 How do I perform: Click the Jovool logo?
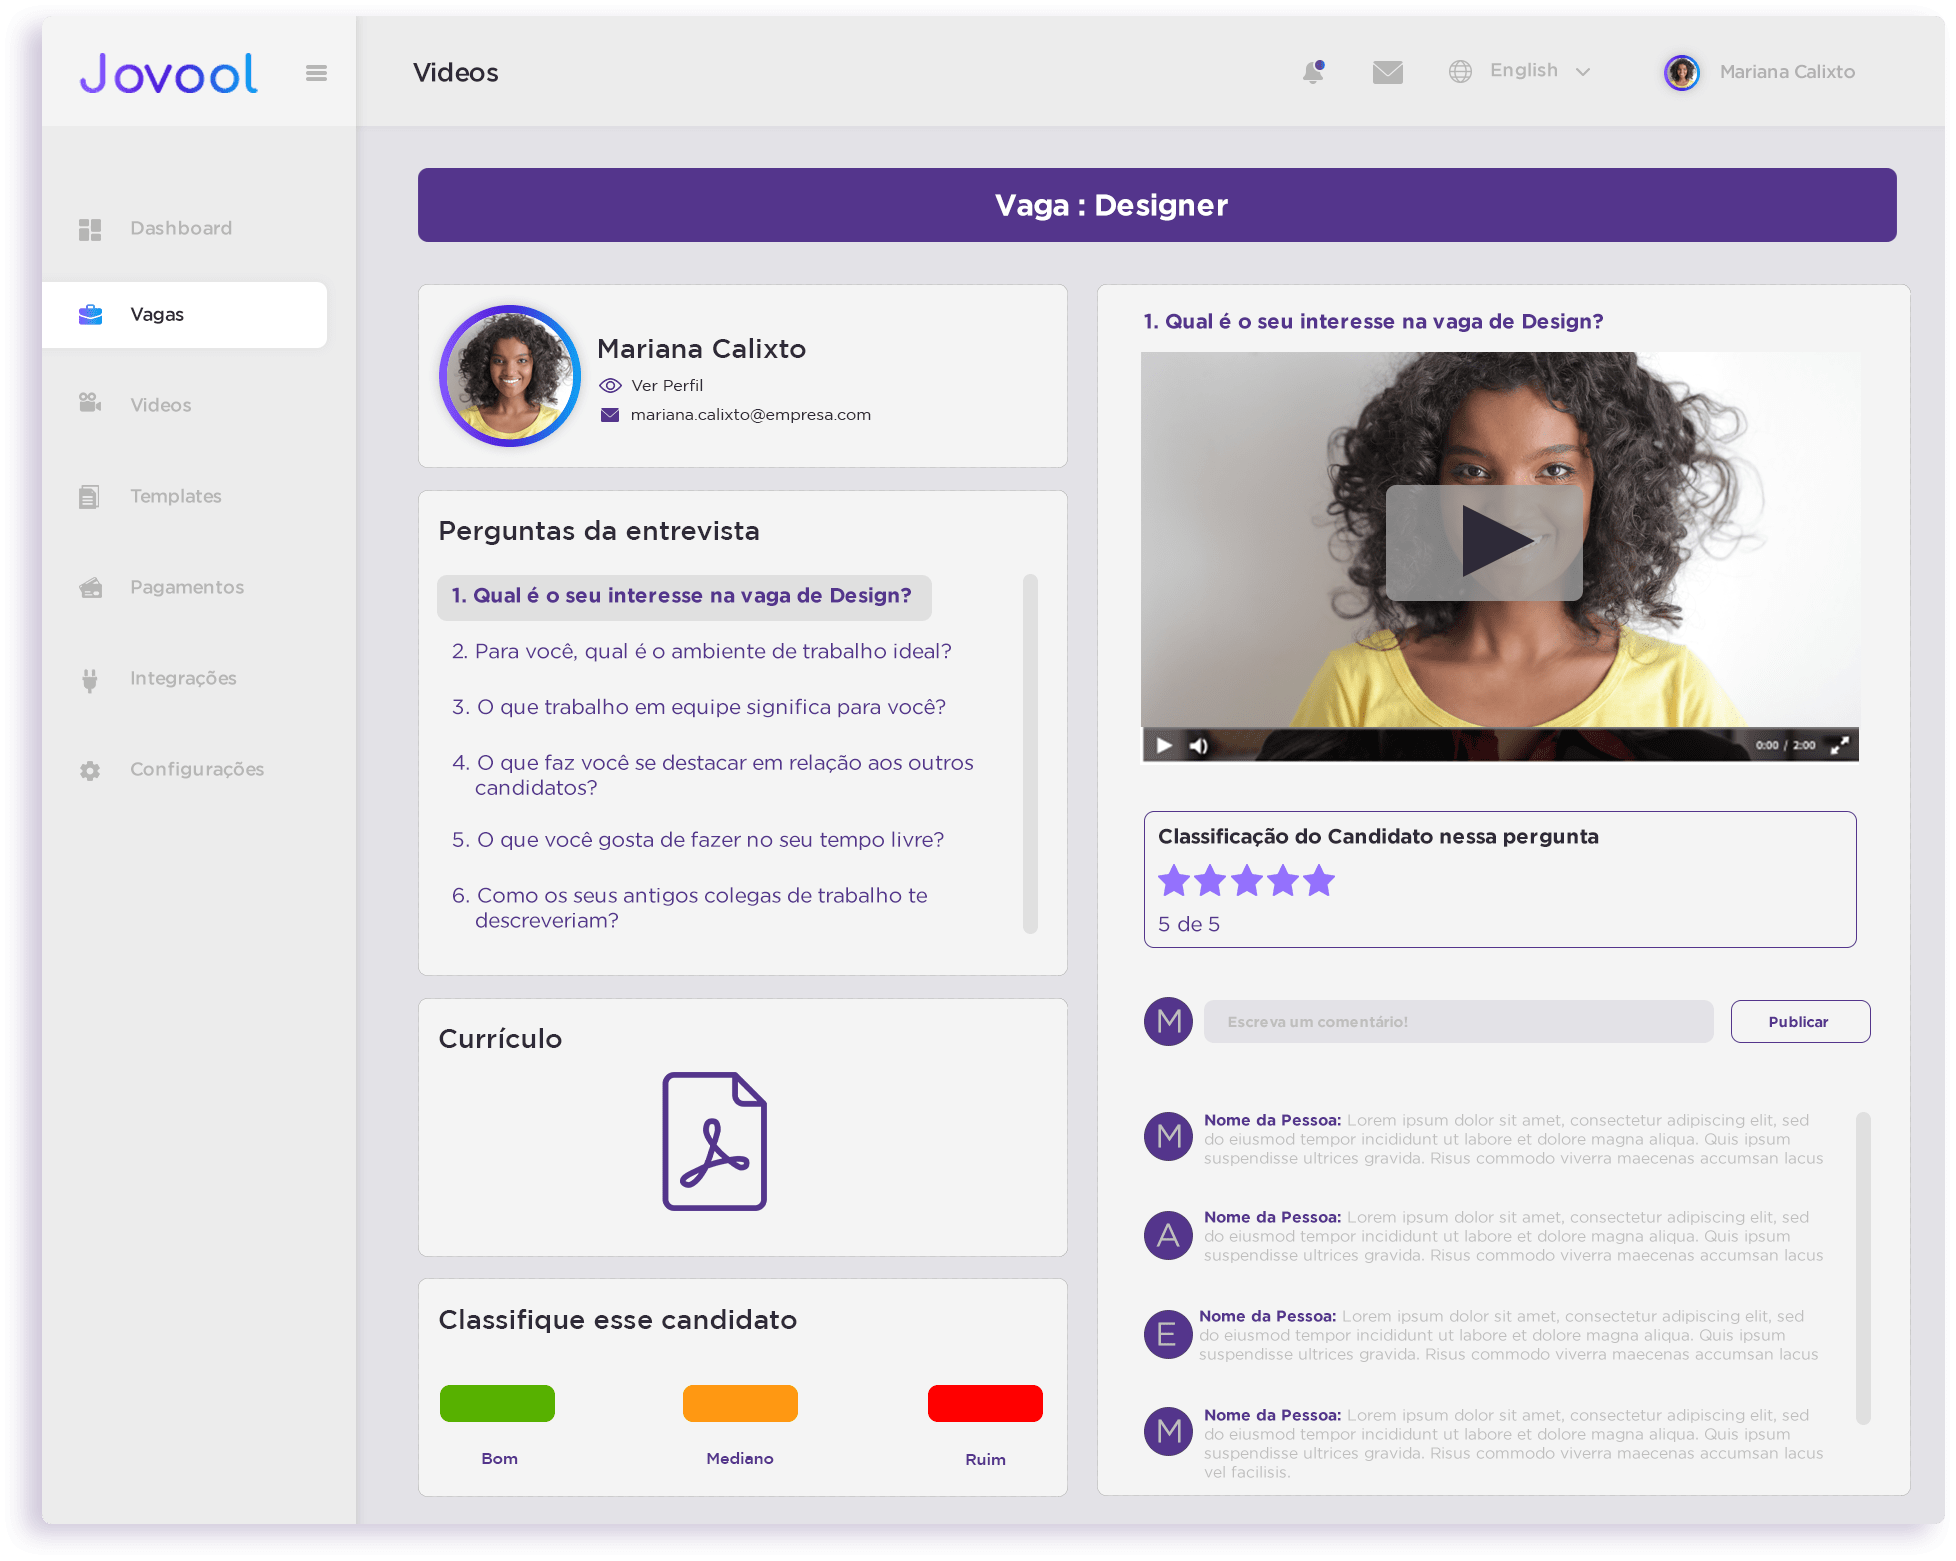(169, 73)
